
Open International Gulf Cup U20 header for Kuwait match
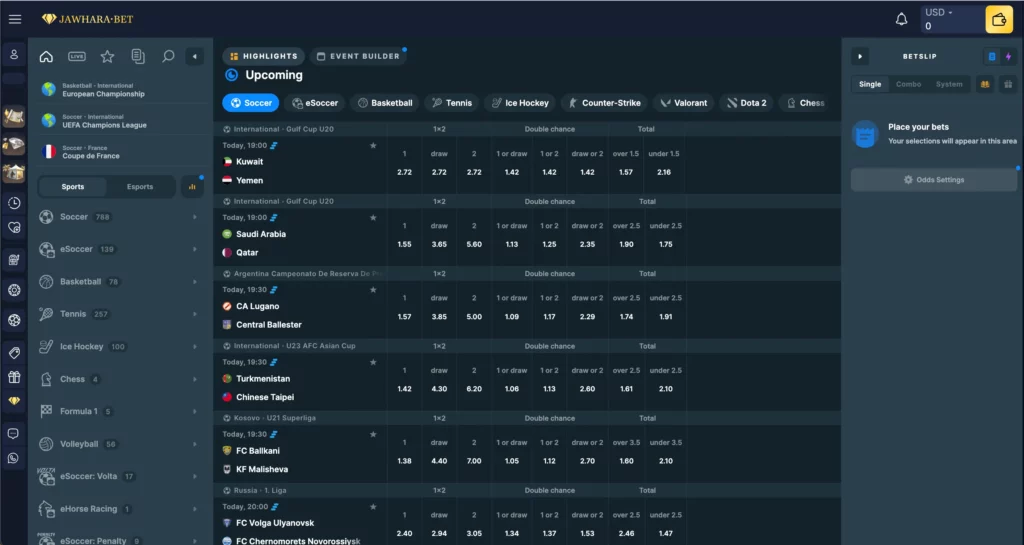pos(283,129)
